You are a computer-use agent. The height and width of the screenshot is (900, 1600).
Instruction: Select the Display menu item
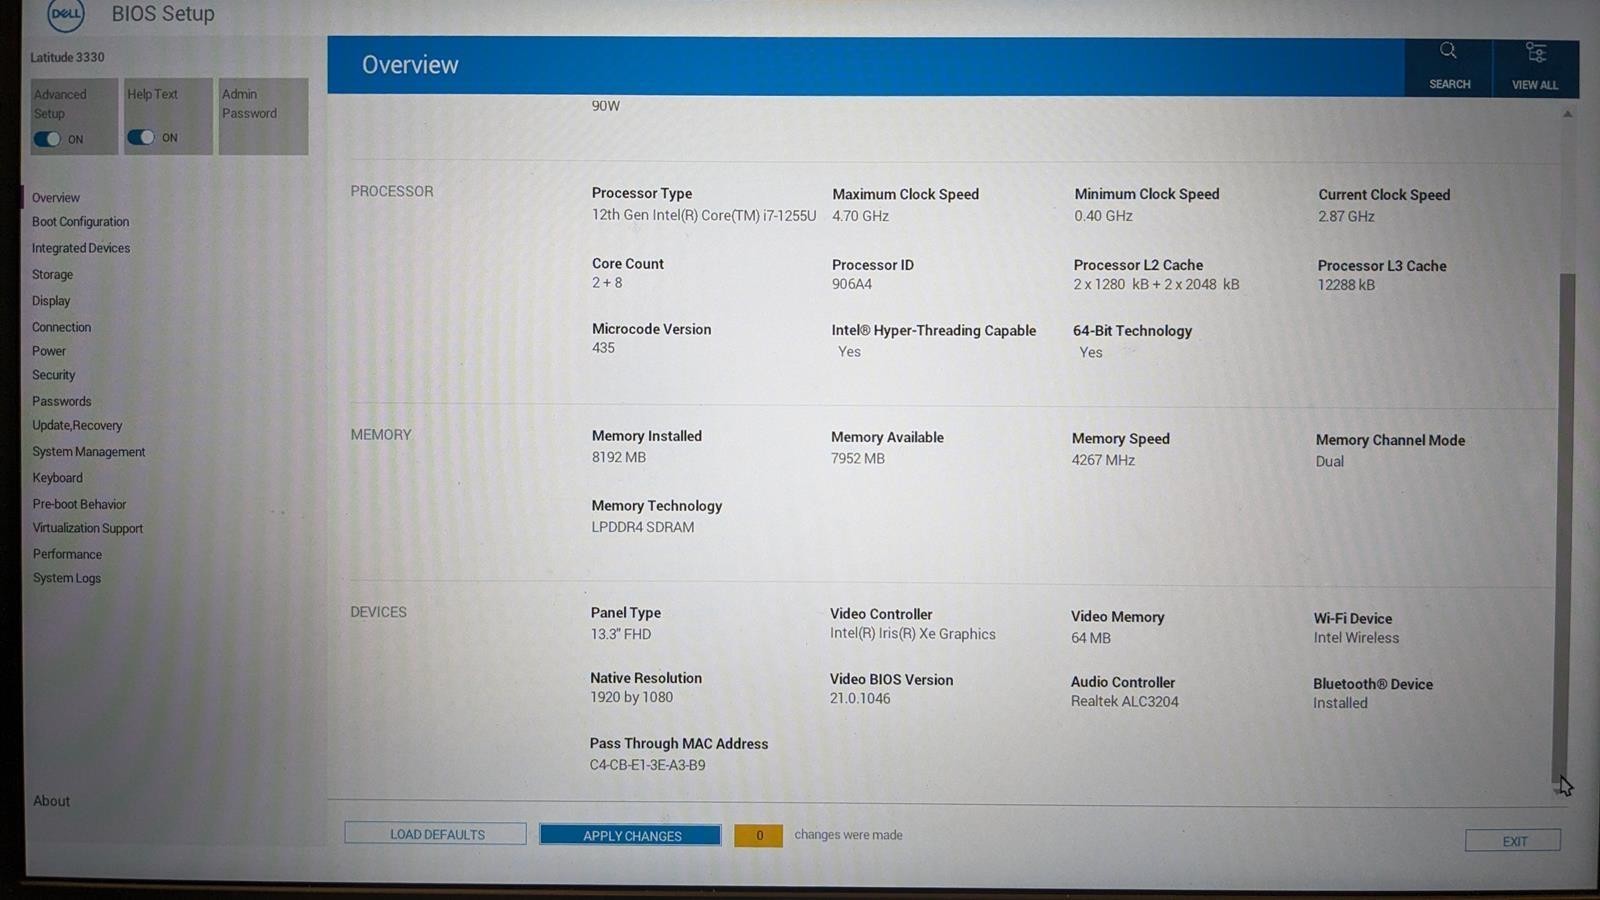point(51,301)
